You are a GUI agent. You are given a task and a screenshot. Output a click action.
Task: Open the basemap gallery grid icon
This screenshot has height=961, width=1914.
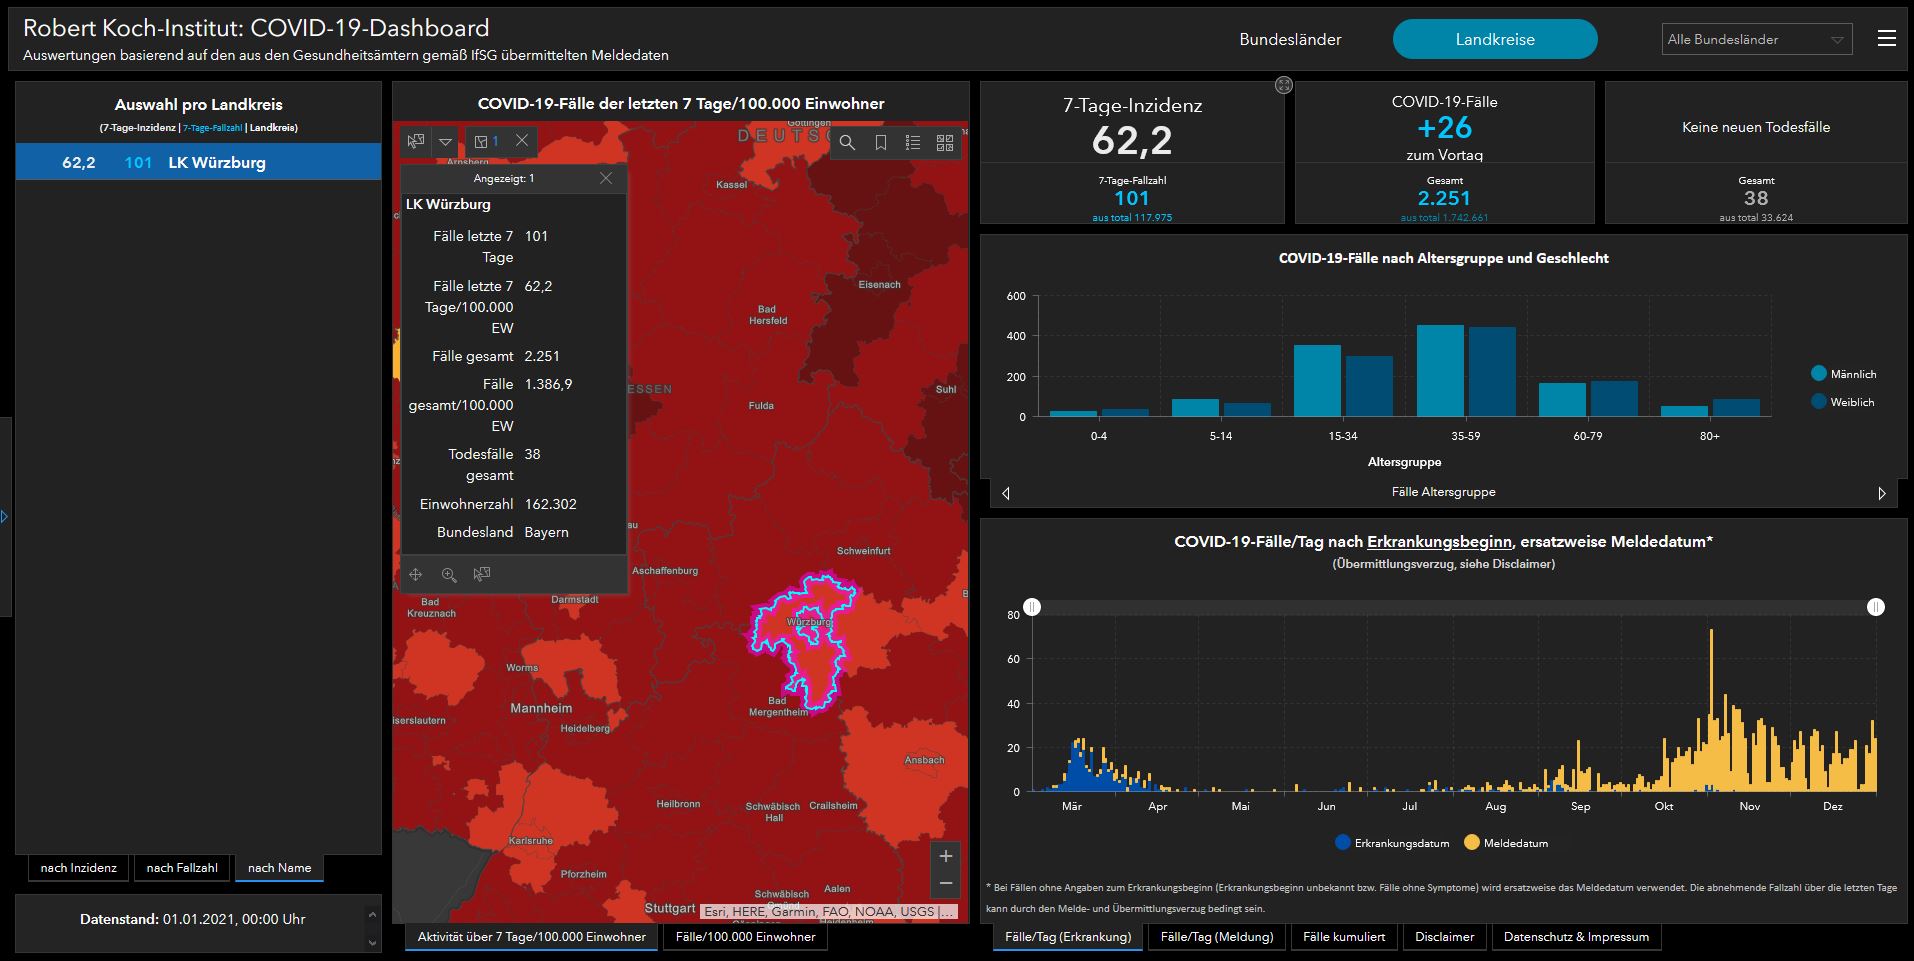[x=945, y=143]
